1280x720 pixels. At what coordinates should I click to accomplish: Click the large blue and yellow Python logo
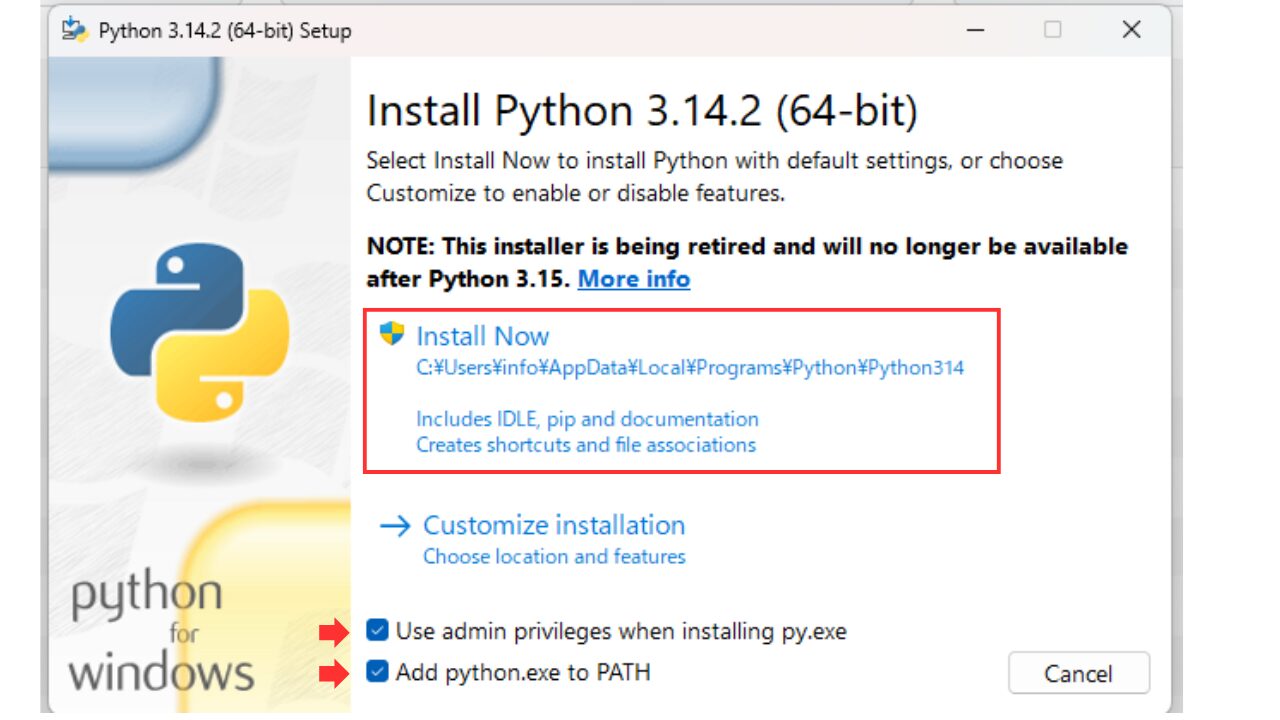point(199,334)
